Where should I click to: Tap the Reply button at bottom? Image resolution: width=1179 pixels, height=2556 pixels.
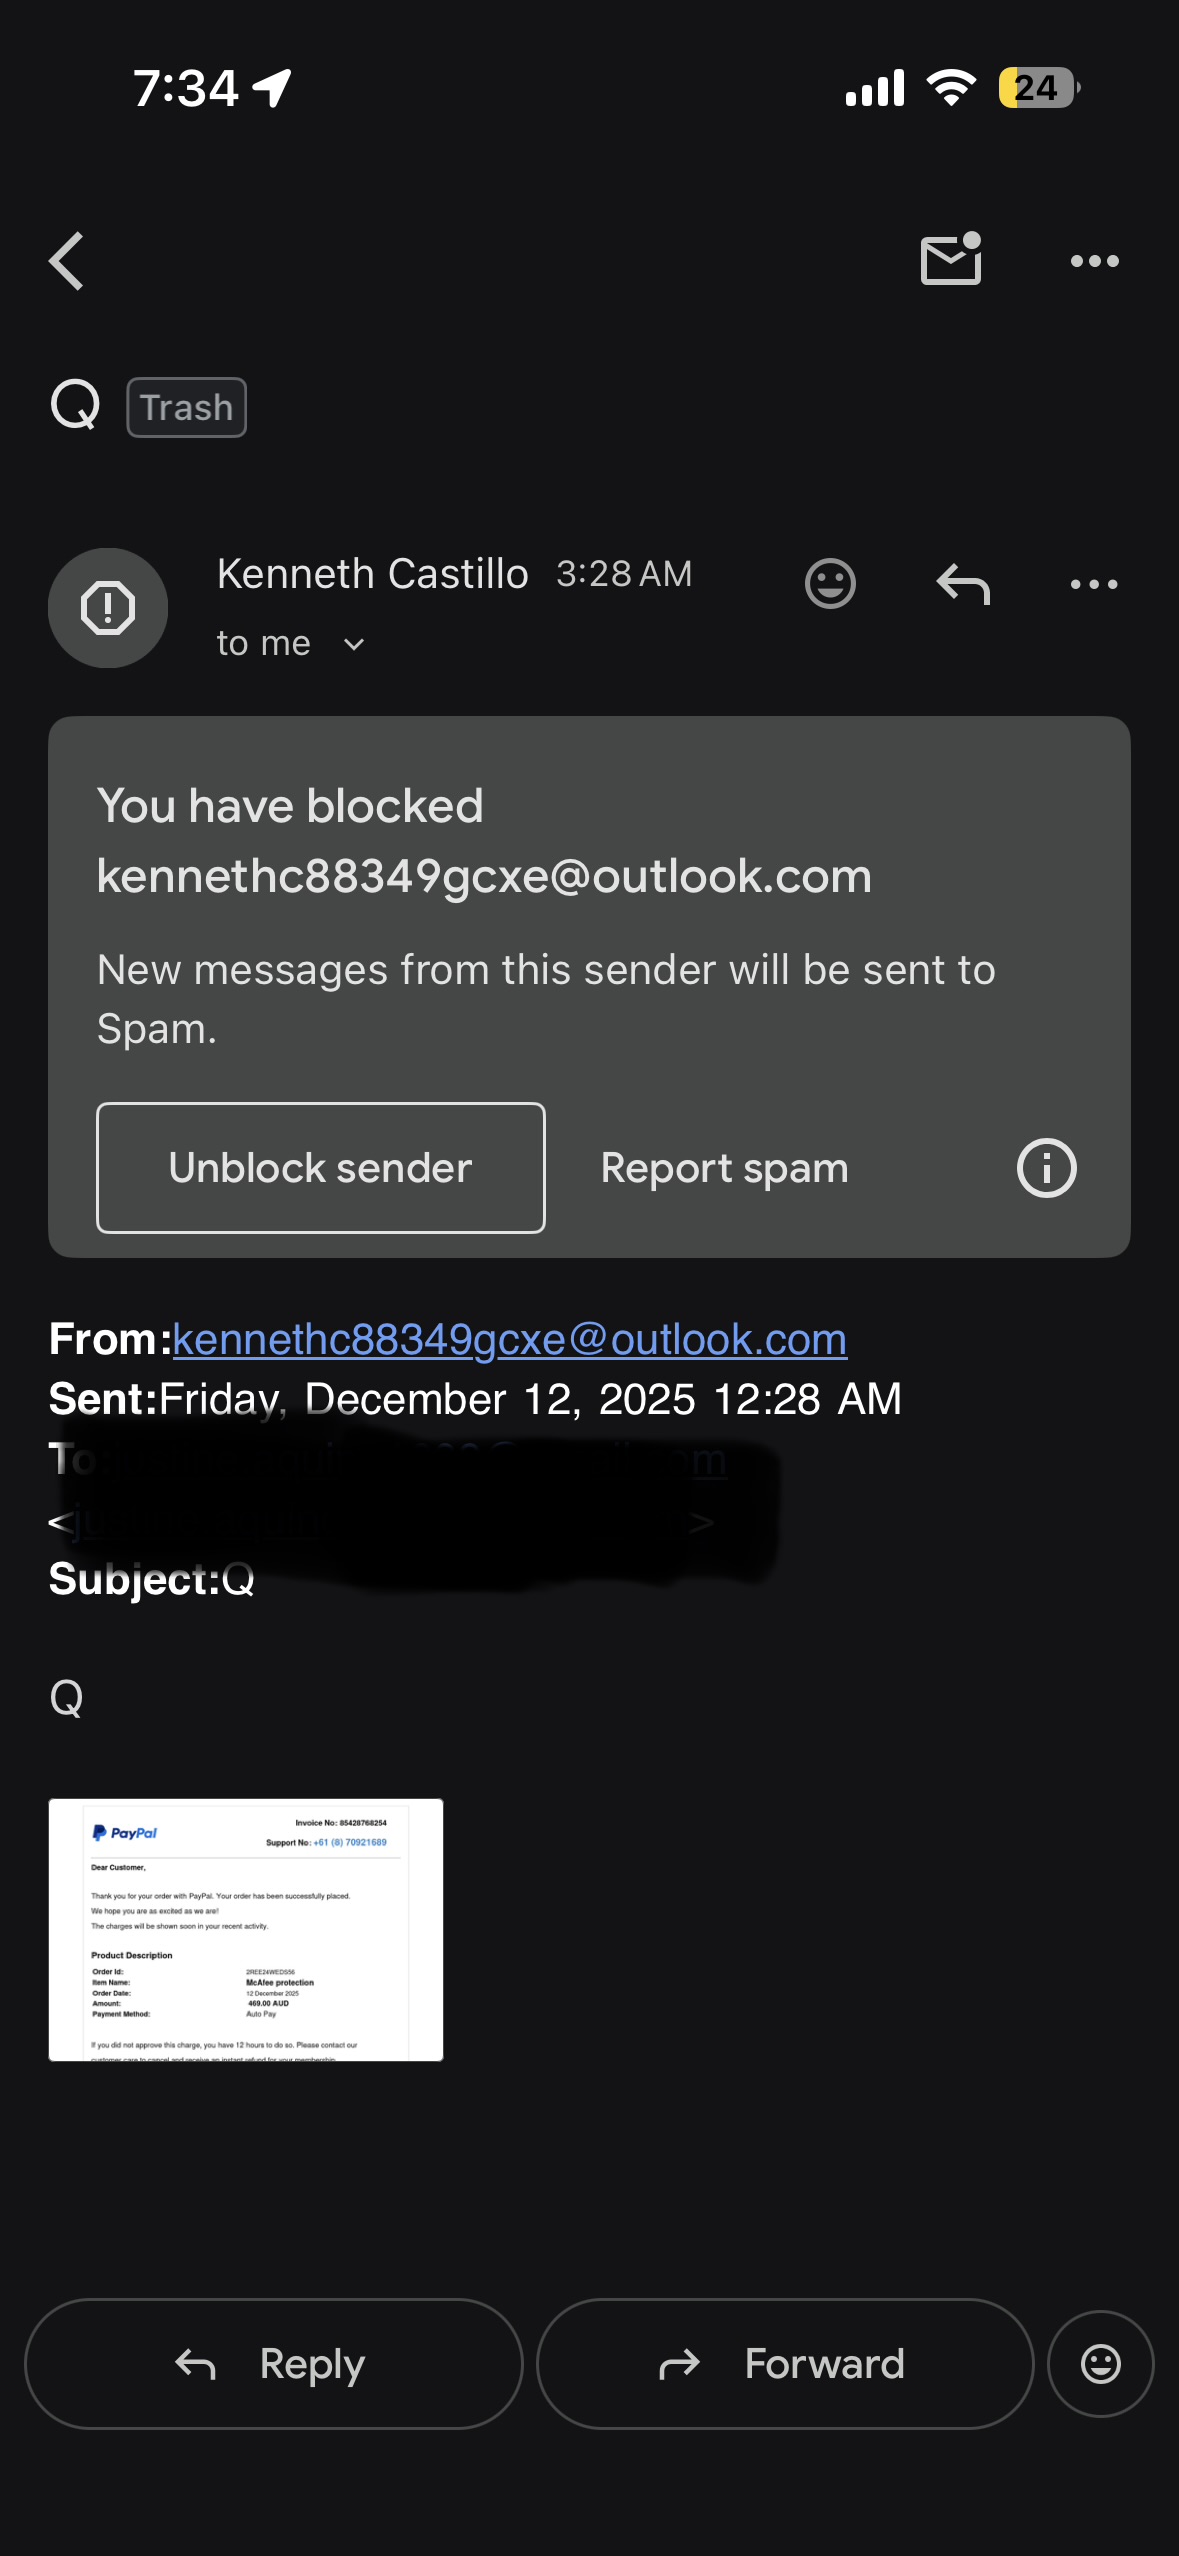pos(274,2364)
